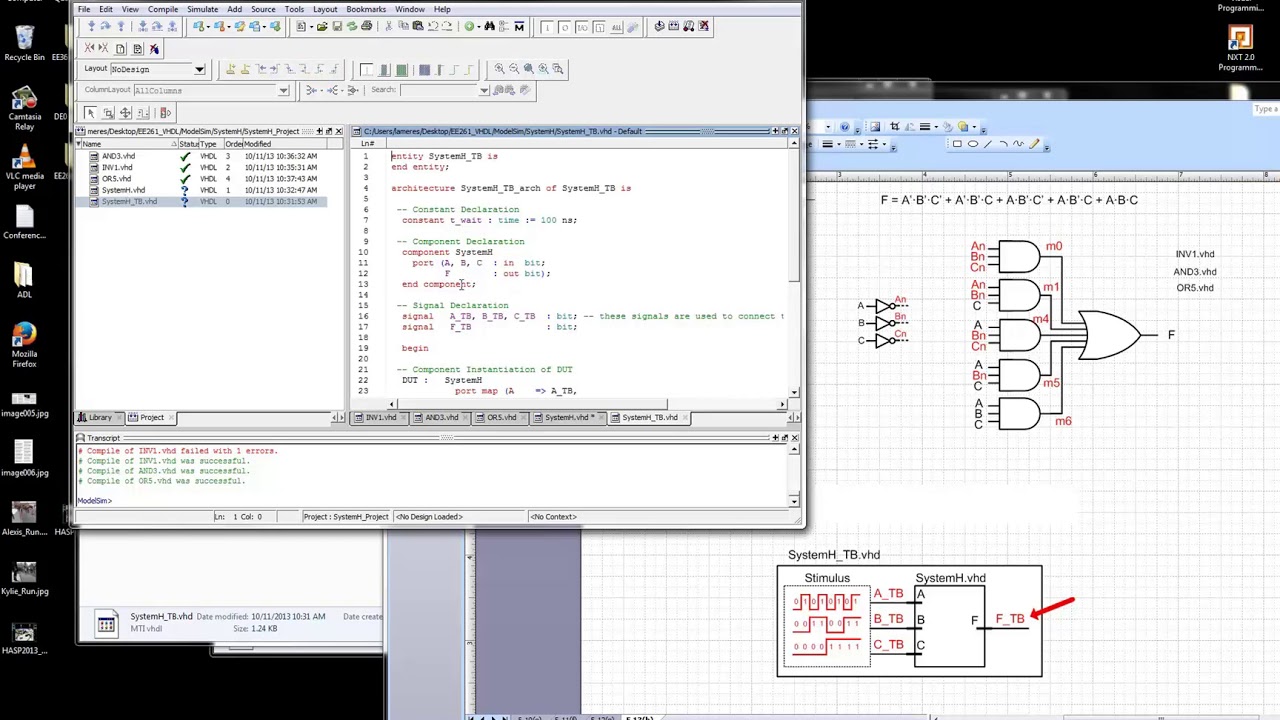Open the Search field dropdown arrow
This screenshot has width=1280, height=720.
[x=484, y=90]
